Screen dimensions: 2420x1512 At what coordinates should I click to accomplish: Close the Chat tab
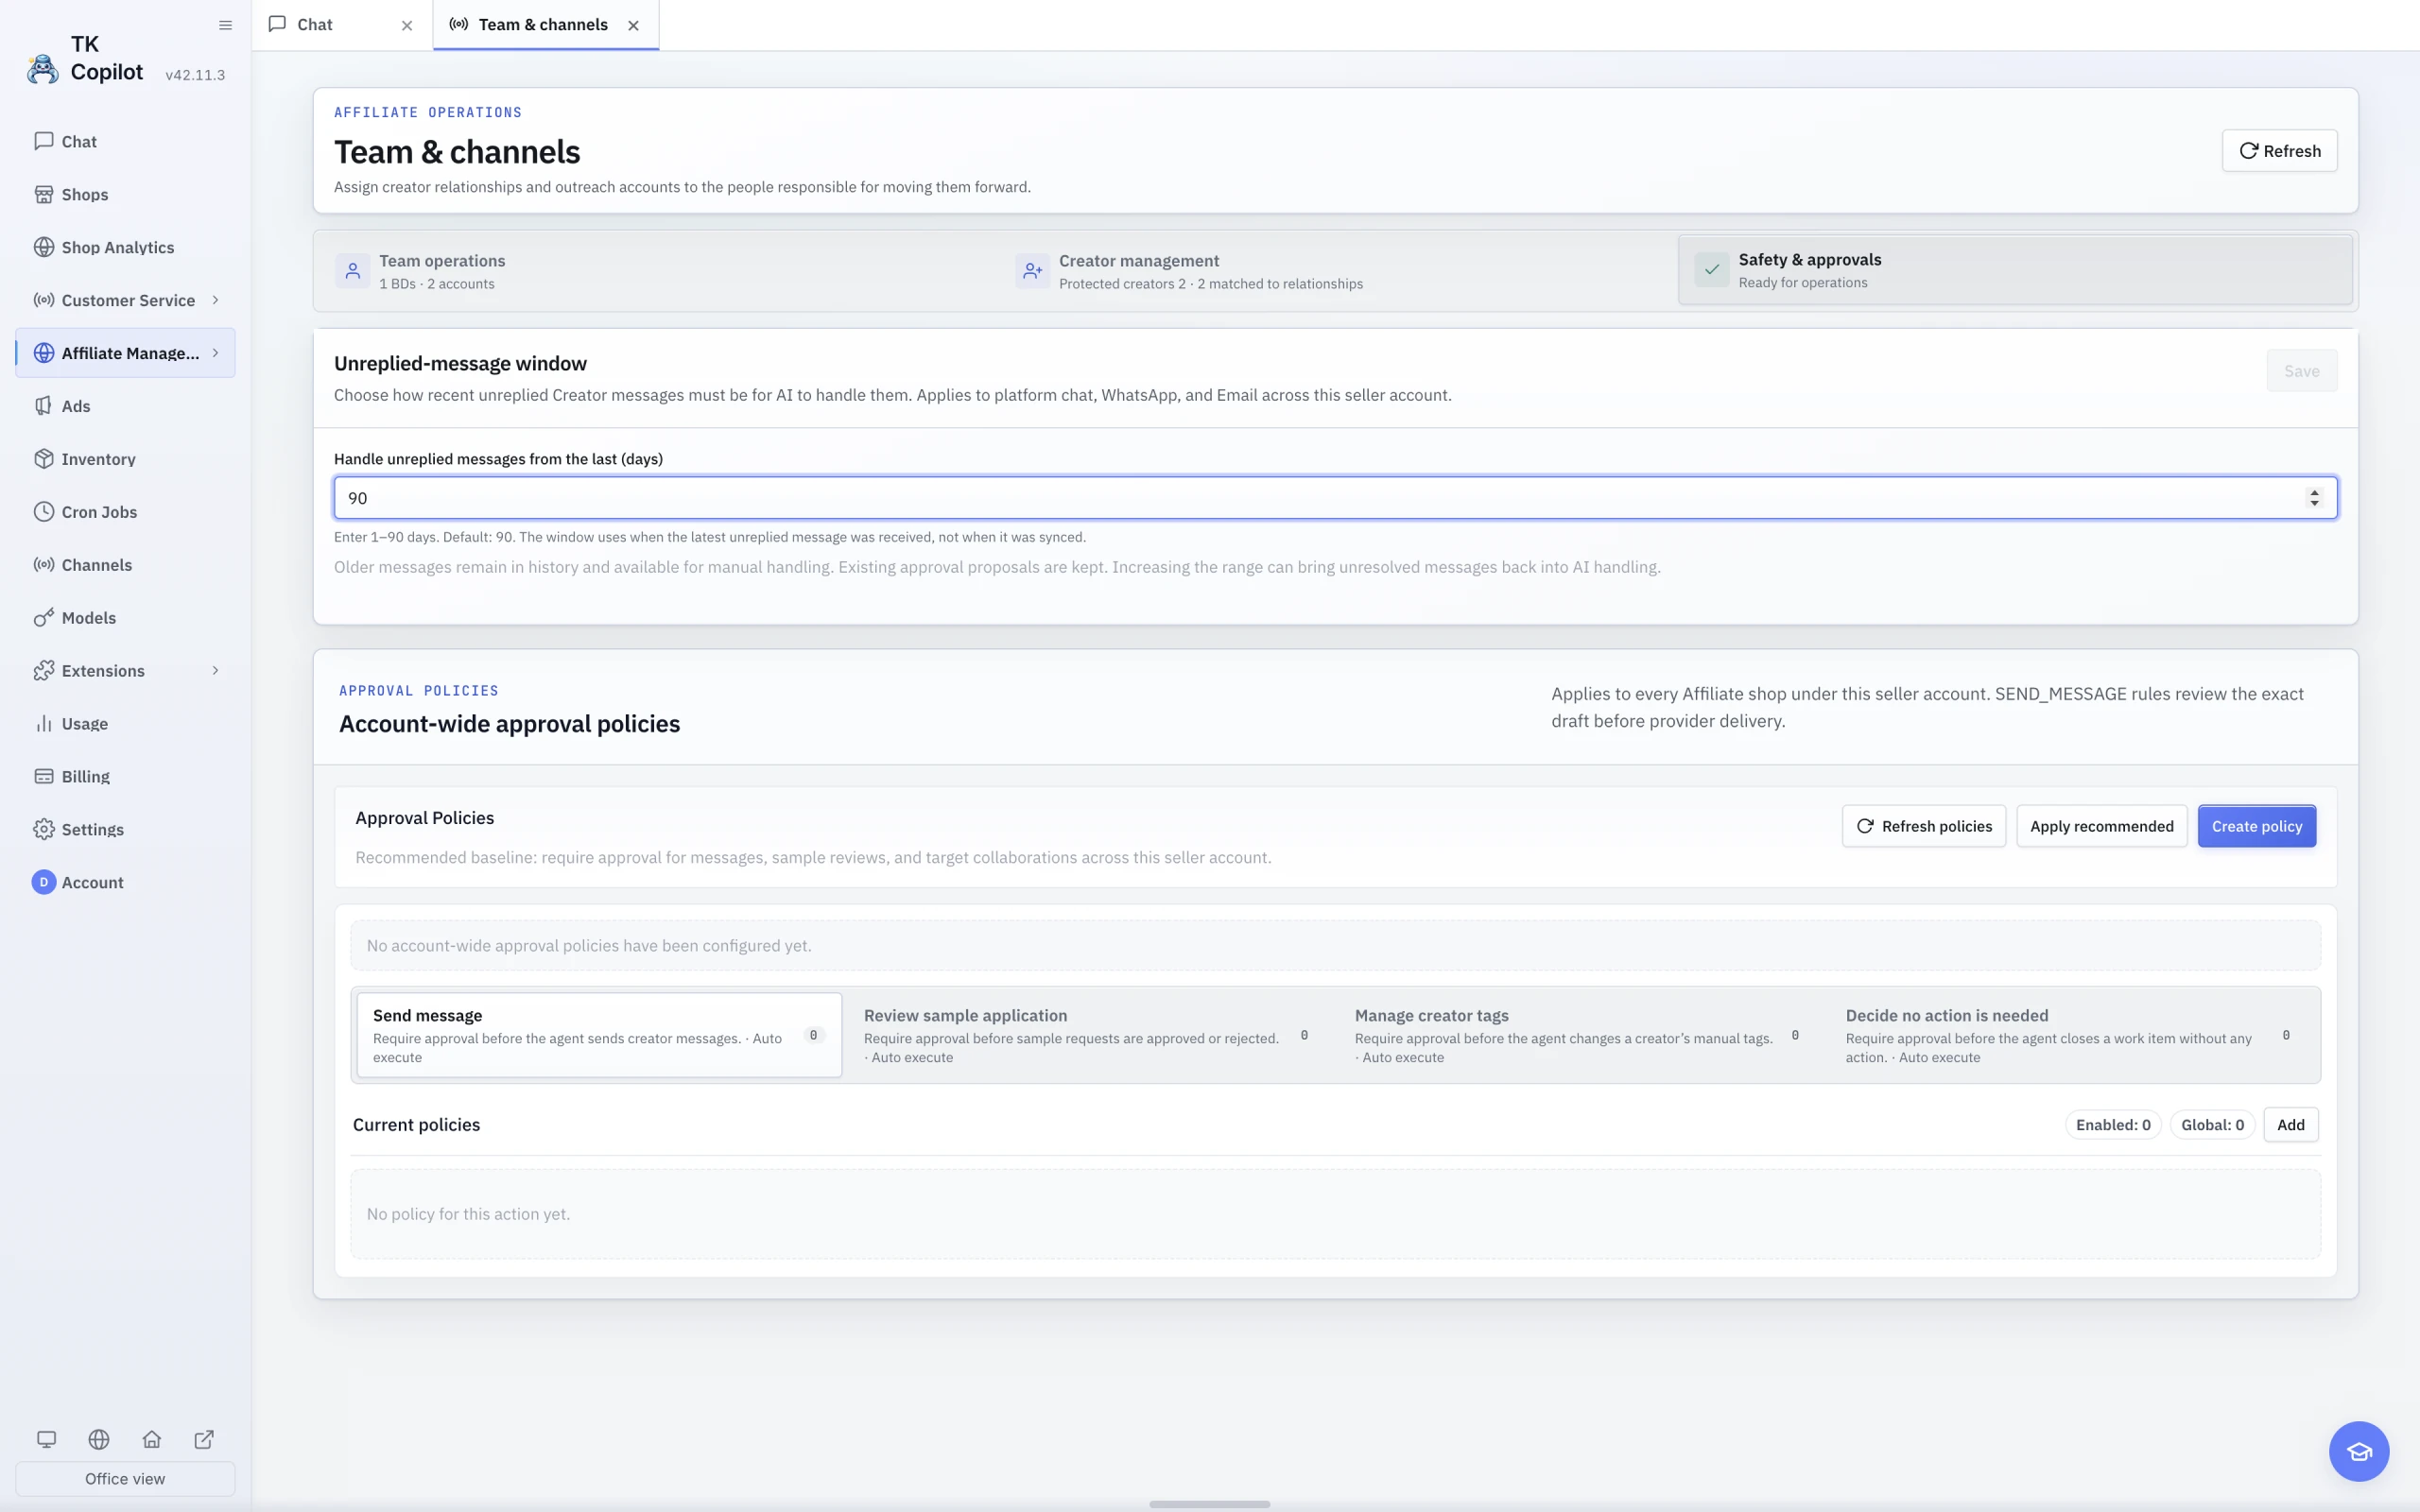tap(407, 26)
